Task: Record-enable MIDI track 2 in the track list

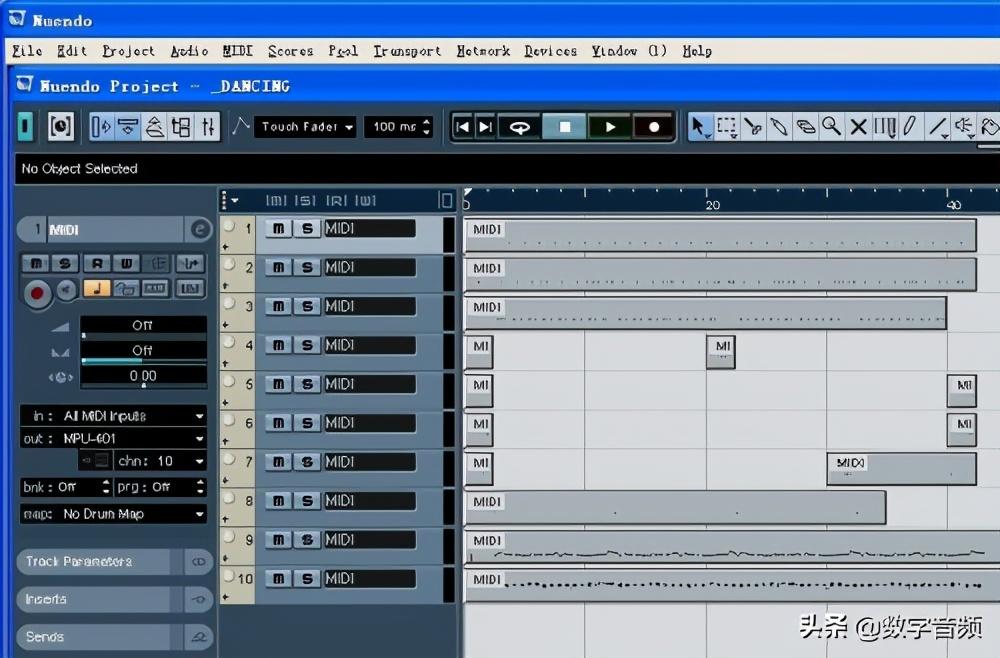Action: pyautogui.click(x=229, y=265)
